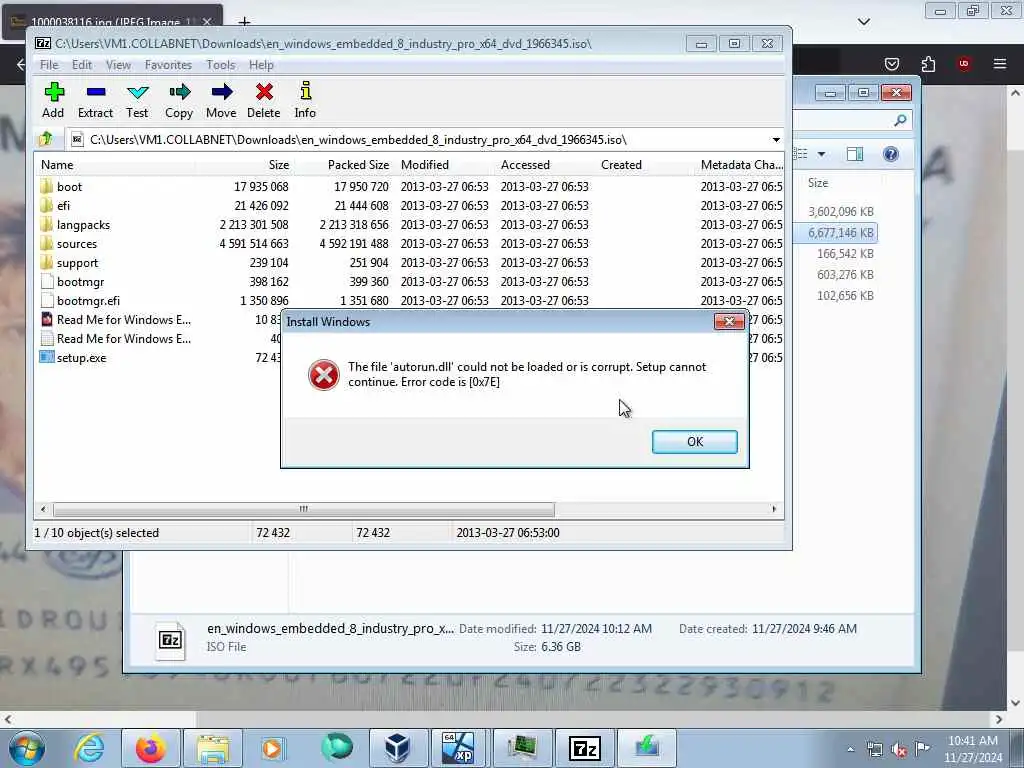Click the Copy toolbar icon
1024x768 pixels.
[179, 100]
